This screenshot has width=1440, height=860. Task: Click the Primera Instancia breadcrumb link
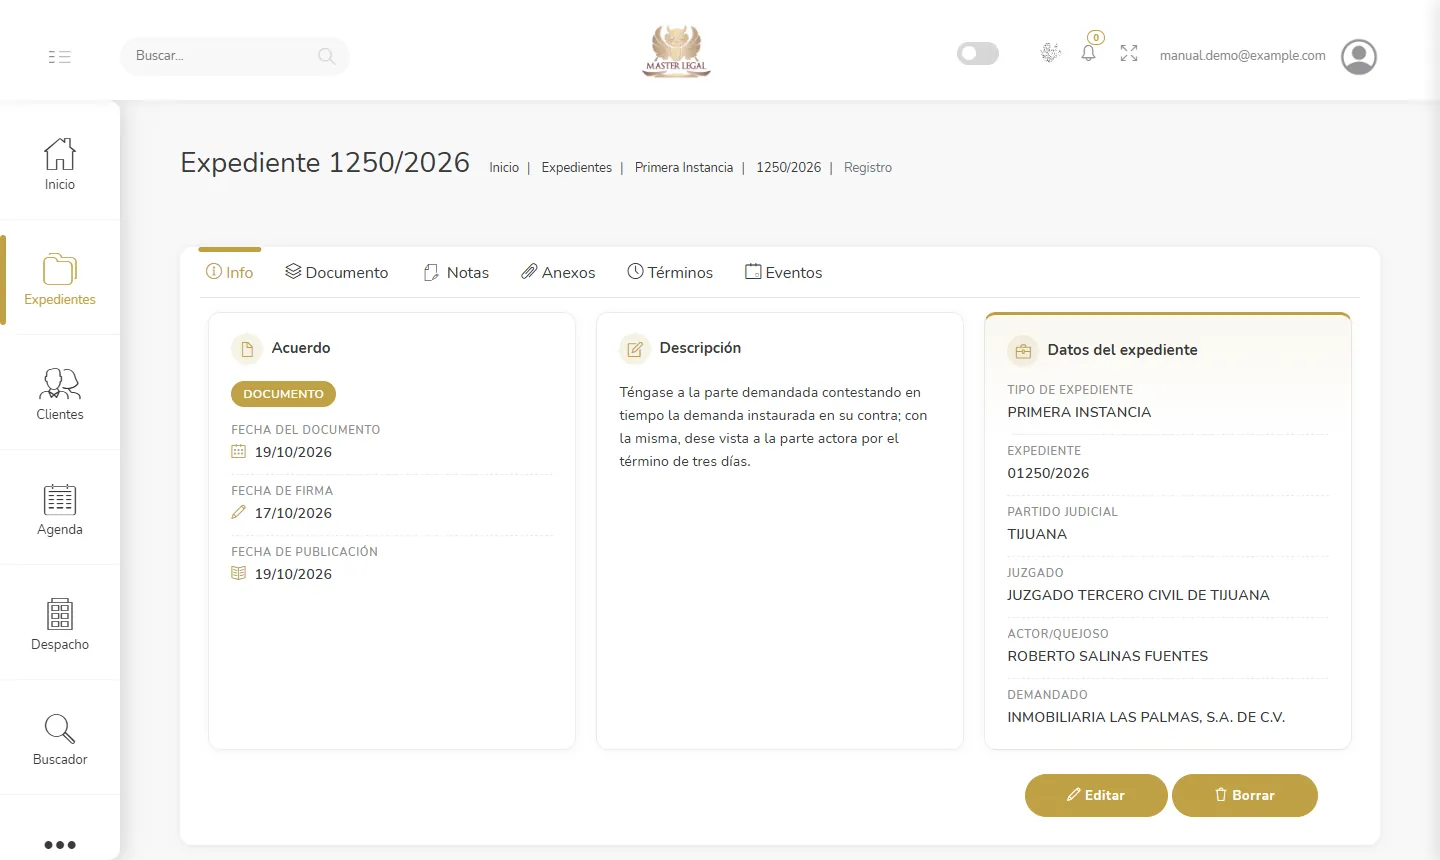[684, 168]
